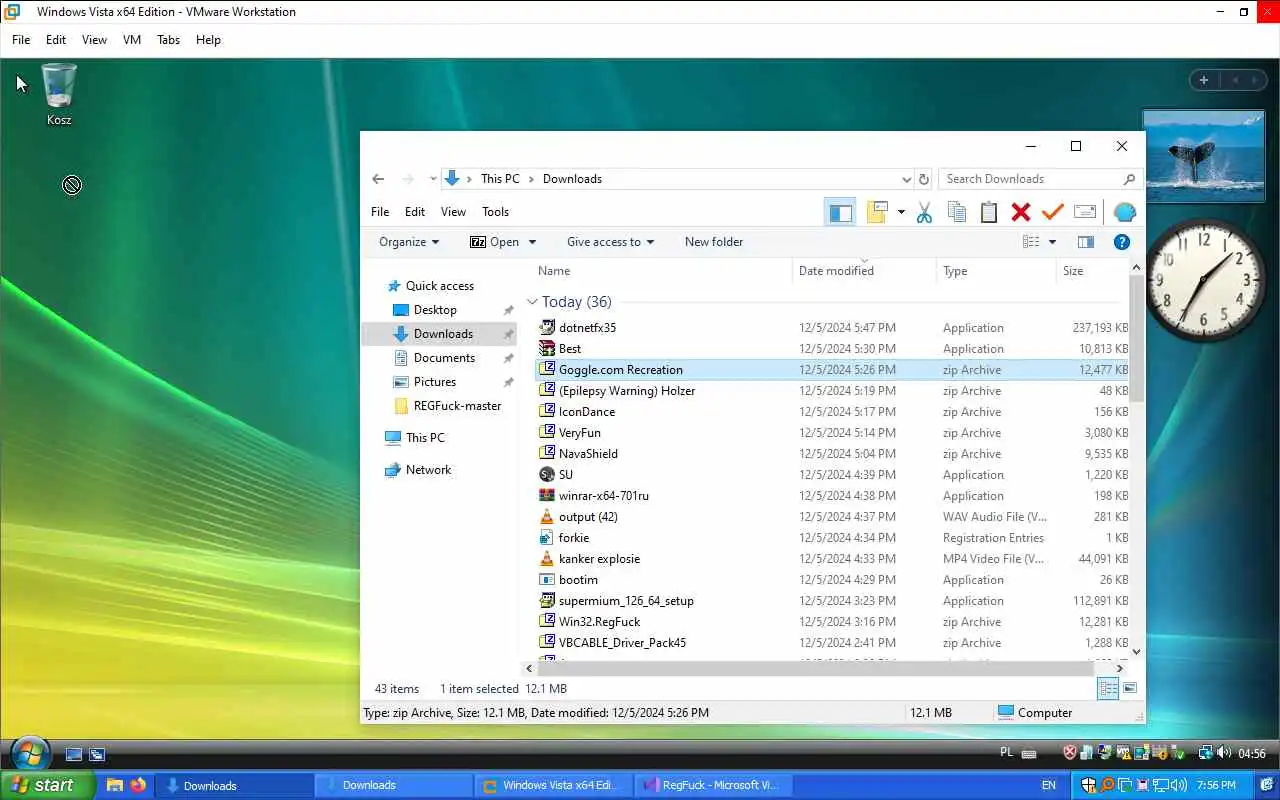Open the Explorer View menu
This screenshot has height=800, width=1280.
pos(453,212)
